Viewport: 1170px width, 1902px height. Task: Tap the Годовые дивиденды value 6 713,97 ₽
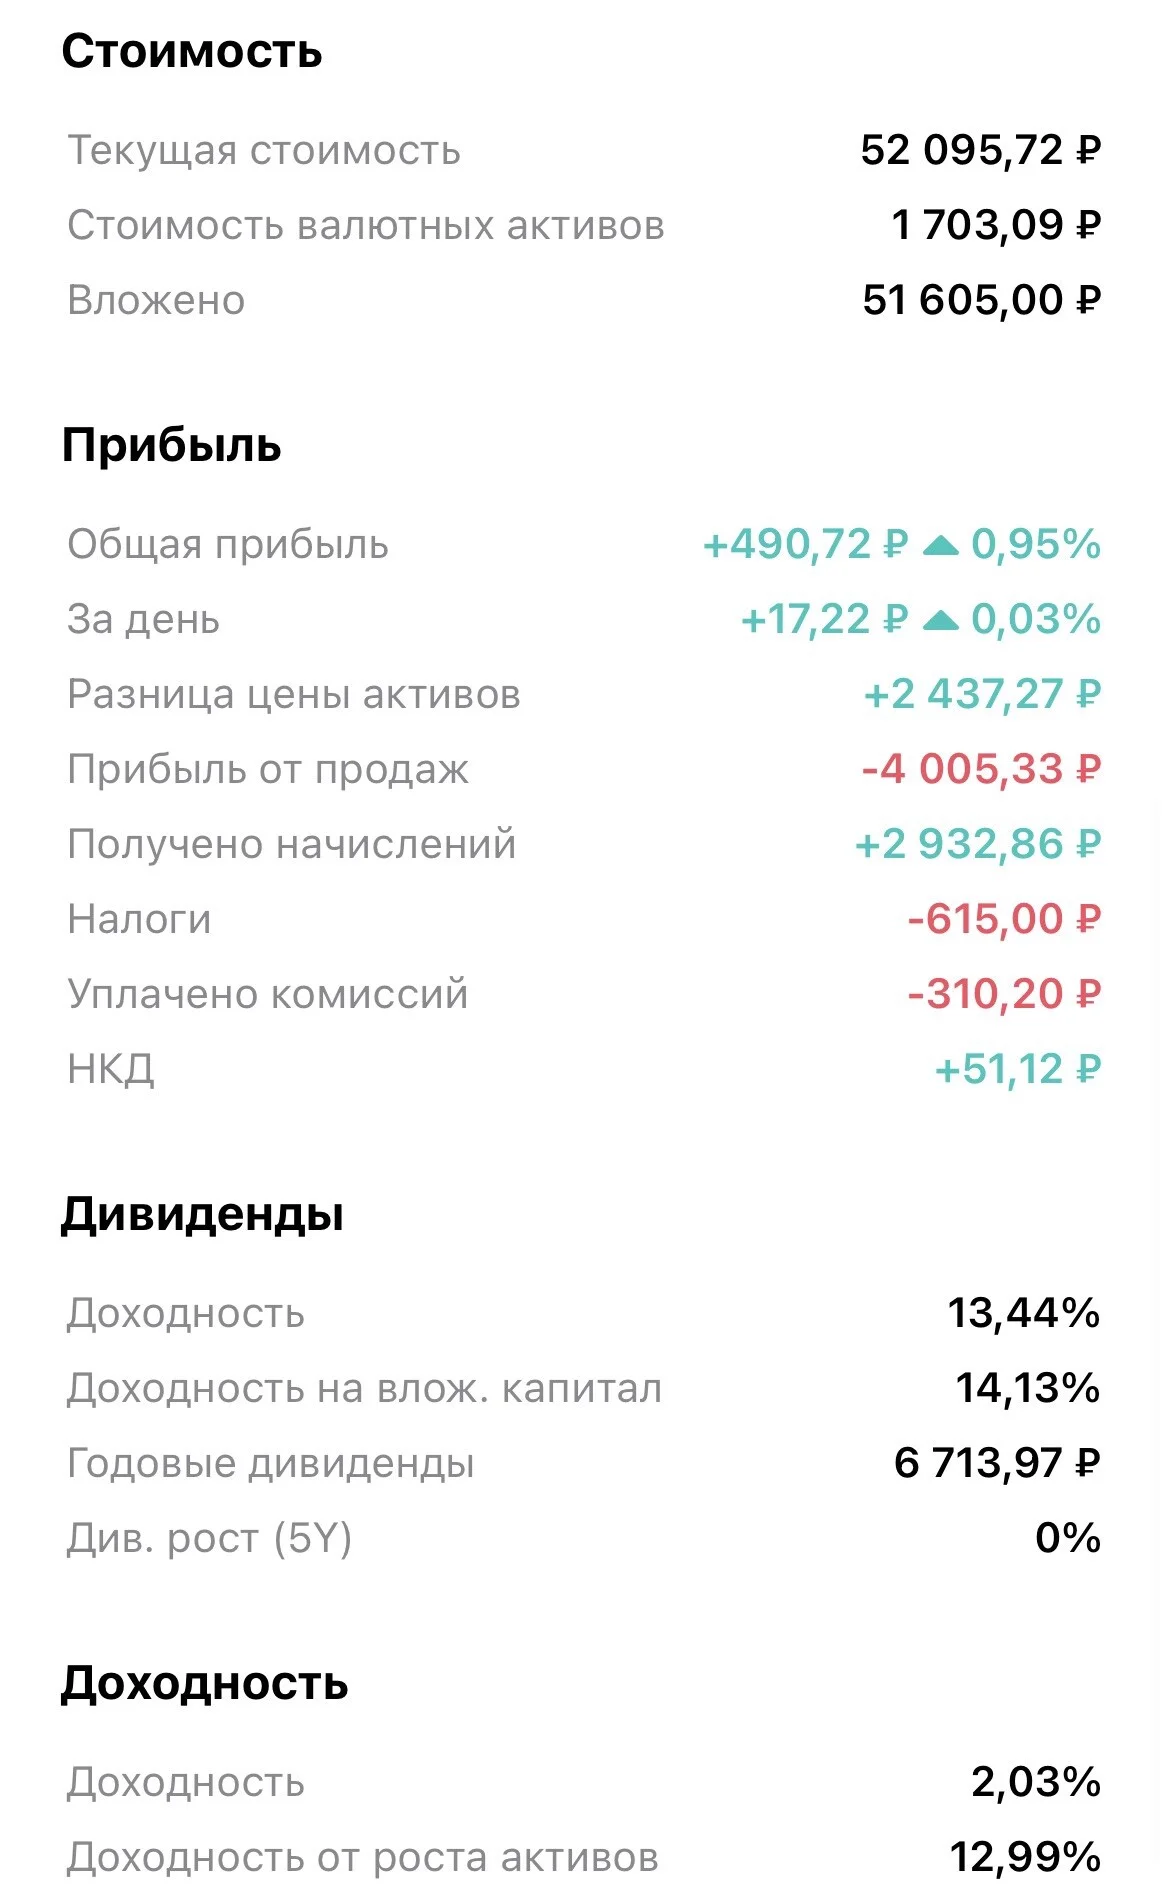[x=997, y=1463]
